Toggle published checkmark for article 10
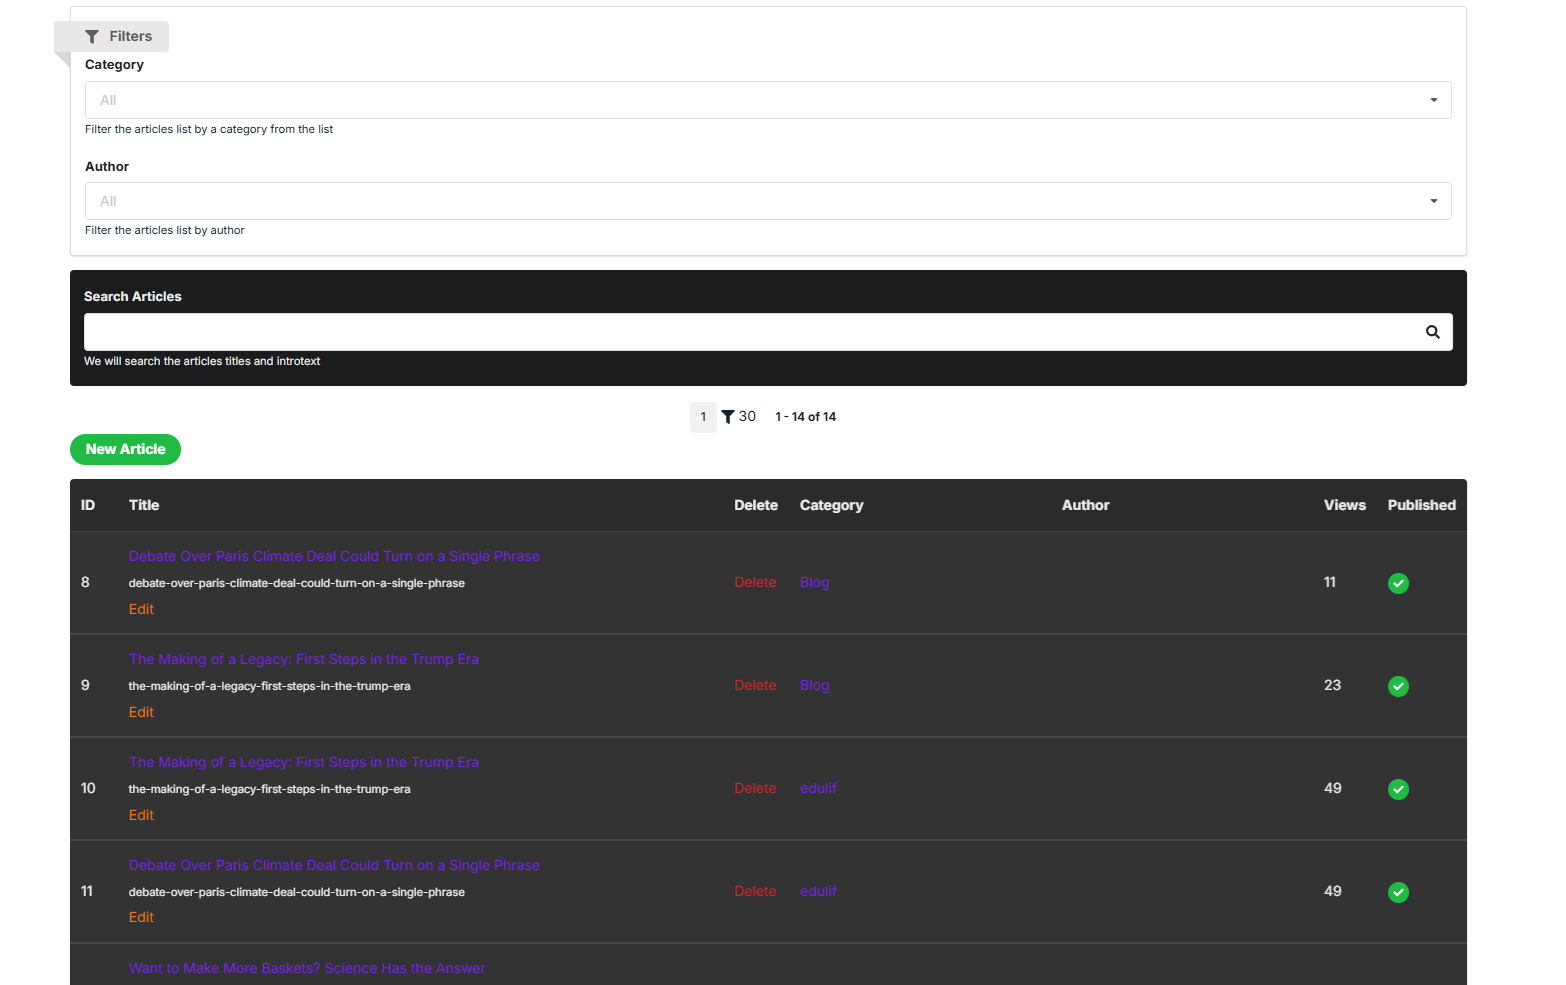Image resolution: width=1566 pixels, height=985 pixels. pos(1398,789)
